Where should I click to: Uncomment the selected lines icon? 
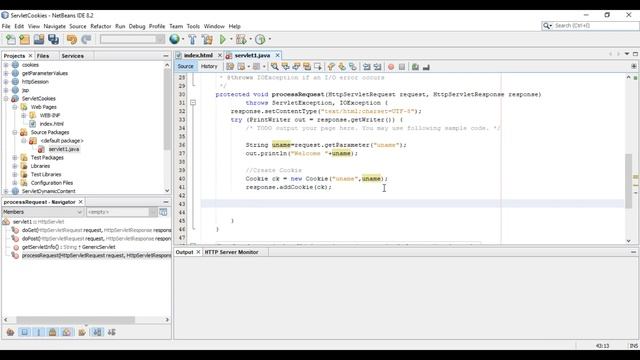426,67
